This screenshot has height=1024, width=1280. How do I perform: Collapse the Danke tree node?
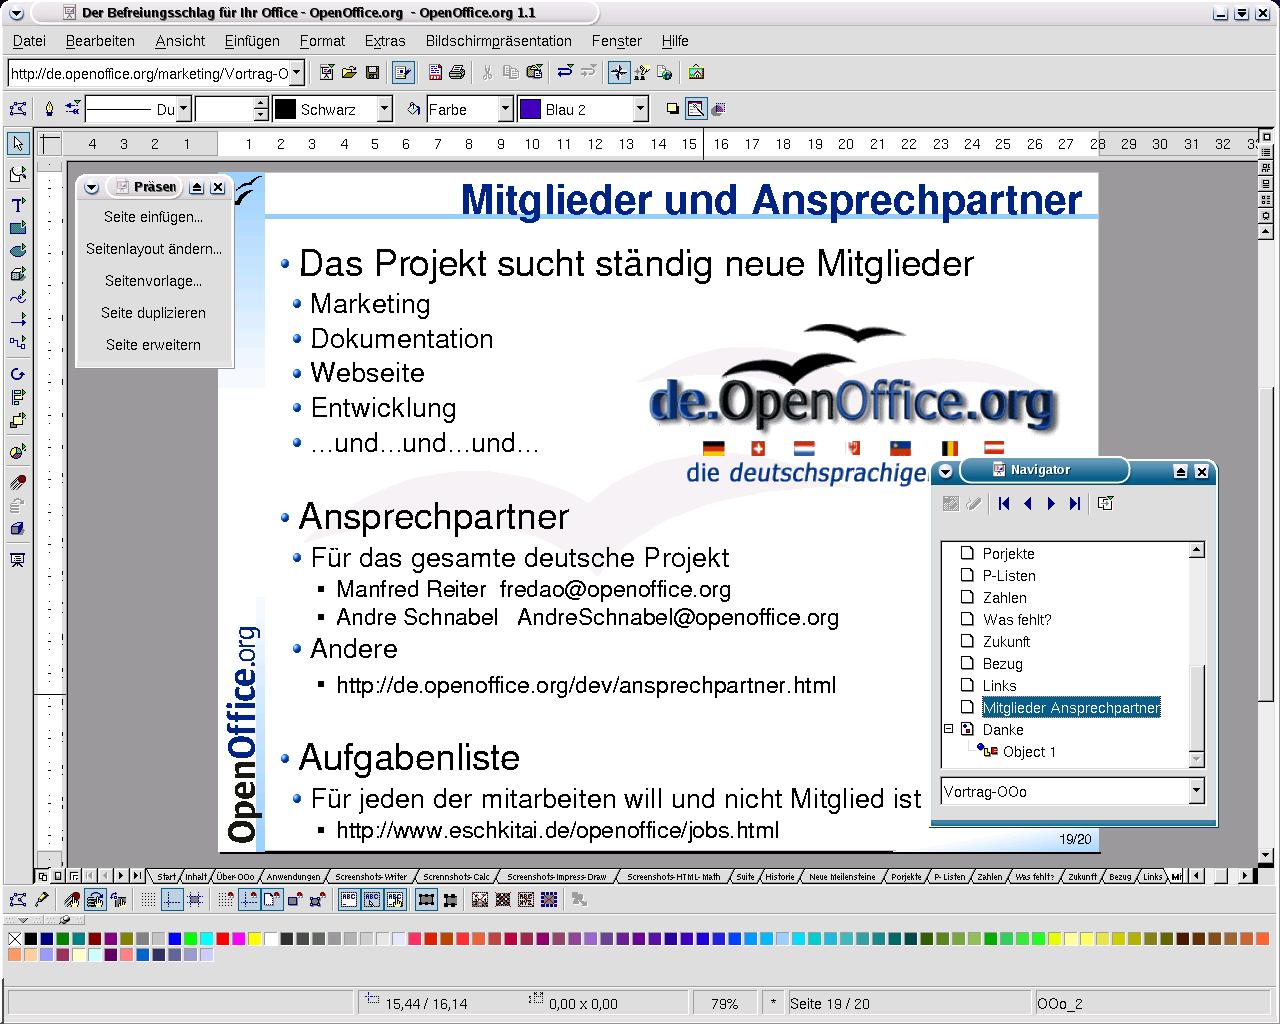(948, 730)
